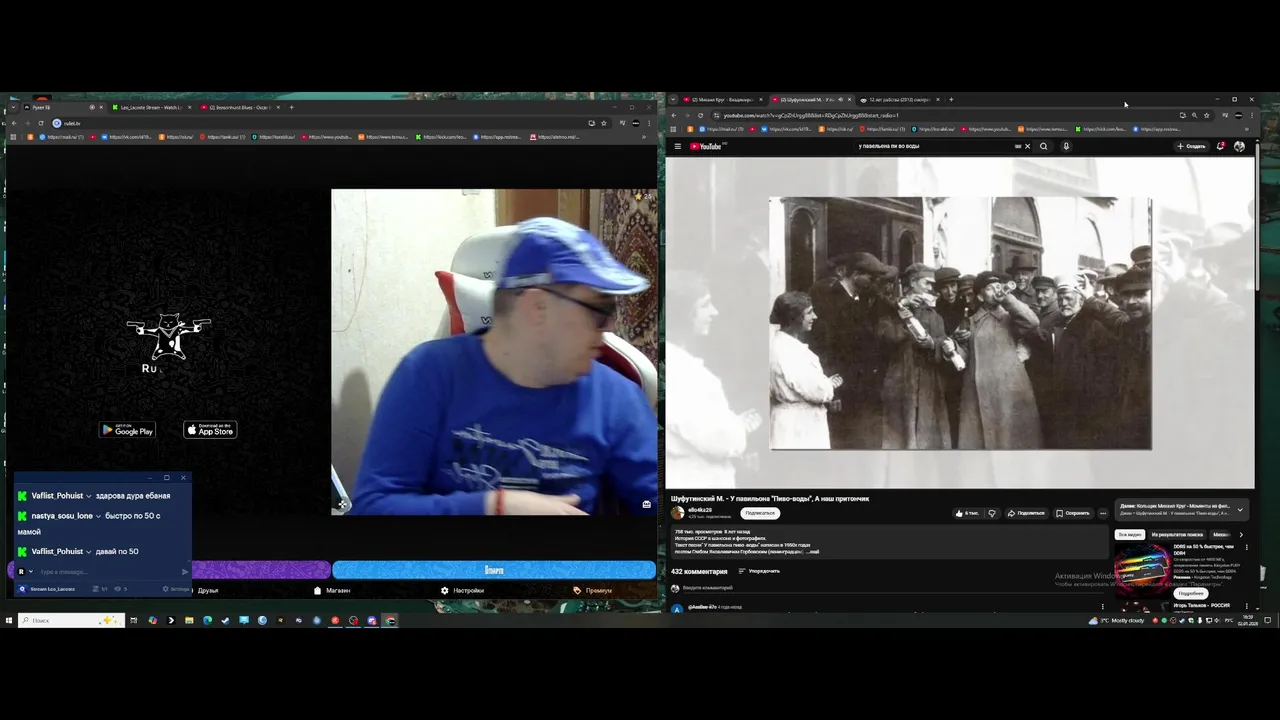The width and height of the screenshot is (1280, 720).
Task: Clear the YouTube search box with X
Action: (1027, 146)
